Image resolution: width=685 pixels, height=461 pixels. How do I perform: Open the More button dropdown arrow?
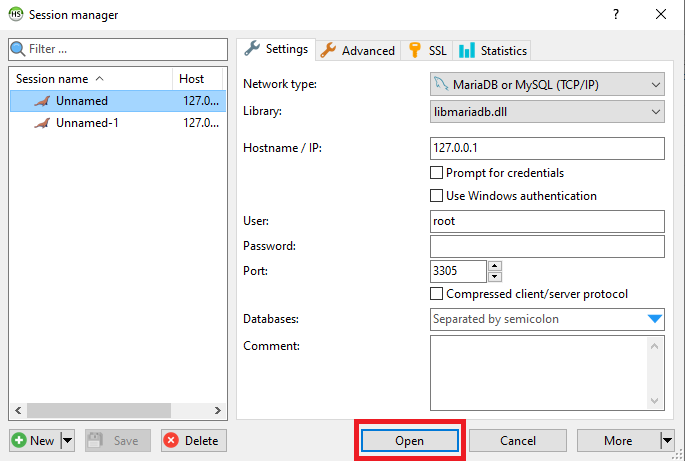(667, 440)
